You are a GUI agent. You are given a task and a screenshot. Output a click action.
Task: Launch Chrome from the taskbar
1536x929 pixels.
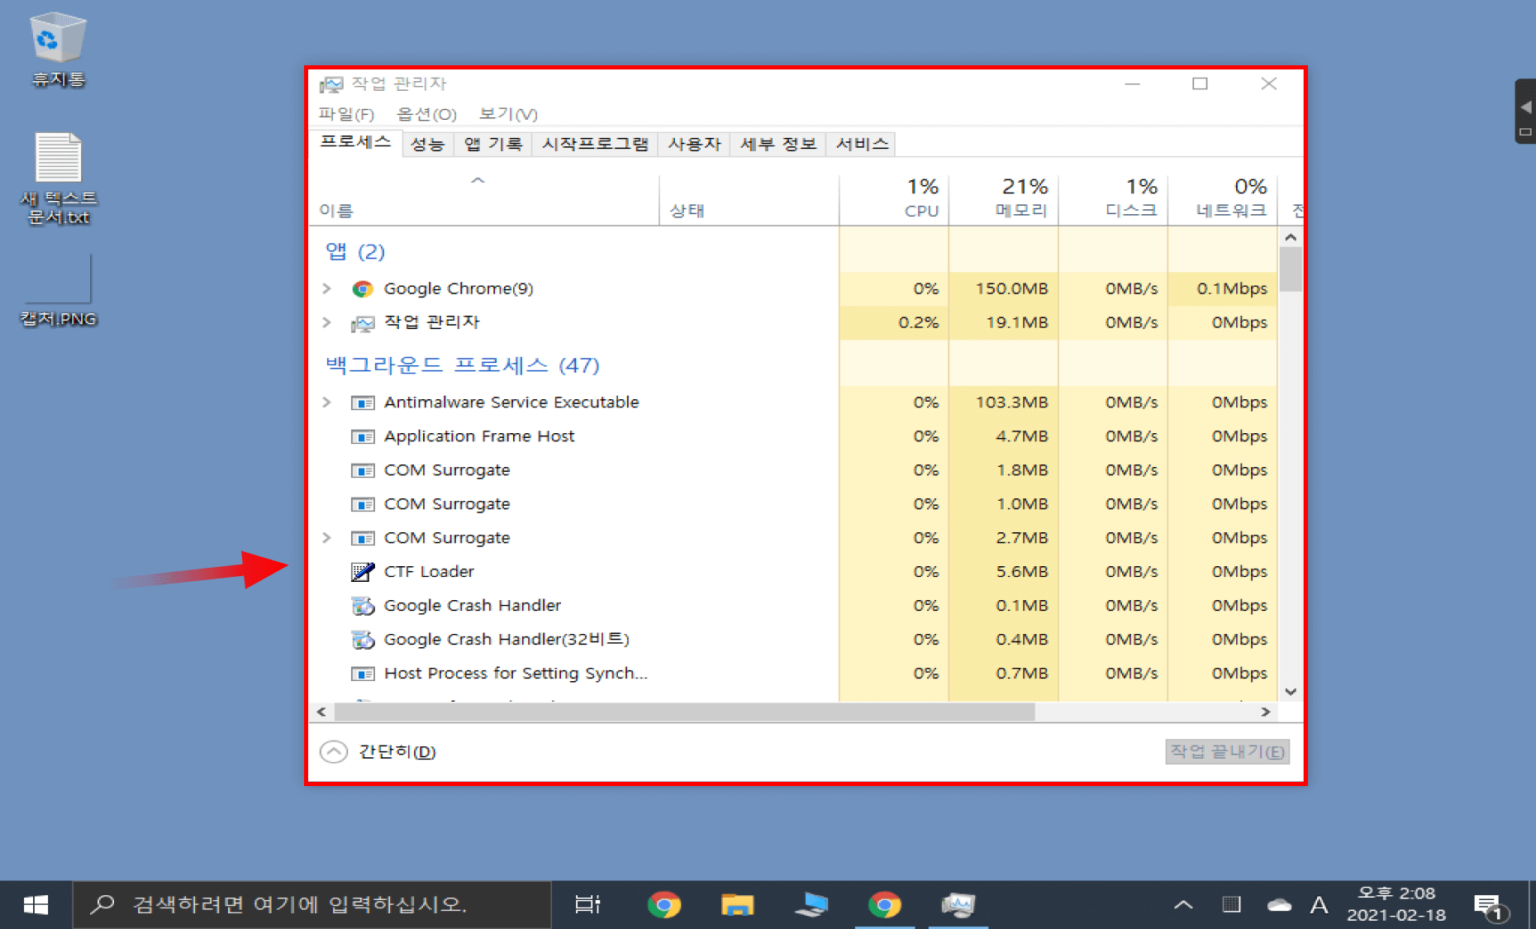(x=664, y=905)
